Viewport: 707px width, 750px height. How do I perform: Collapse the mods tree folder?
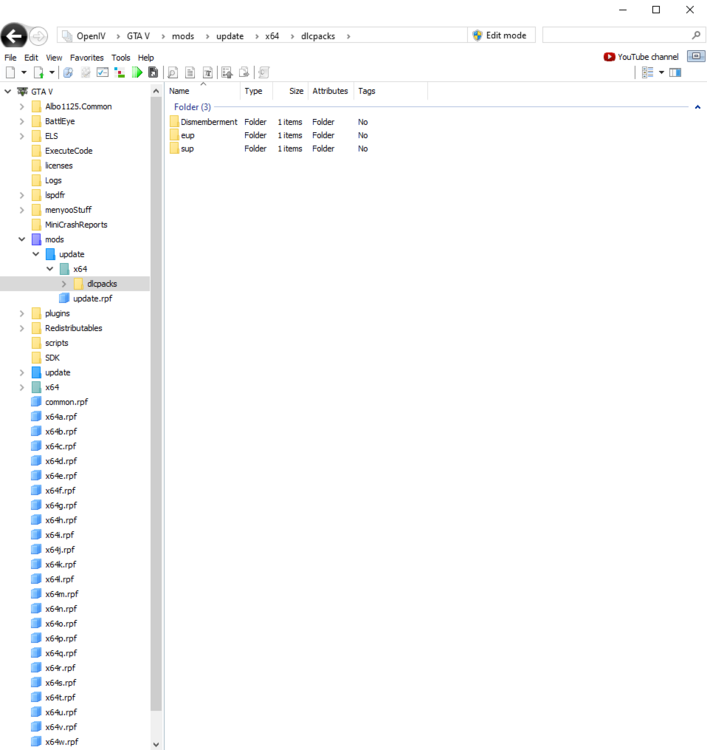[x=22, y=239]
